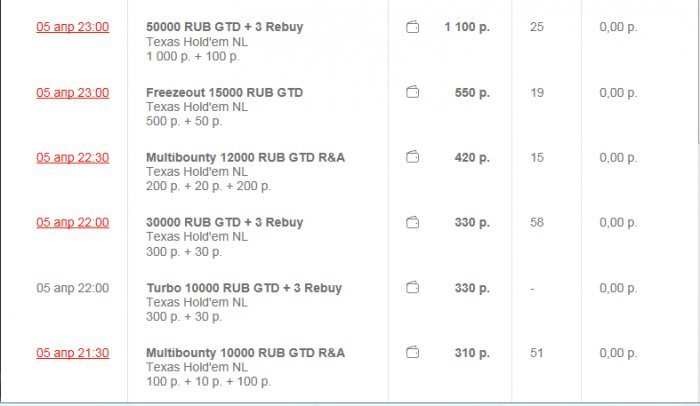Click wallet icon for 50000 RUB GTD tournament

(412, 27)
